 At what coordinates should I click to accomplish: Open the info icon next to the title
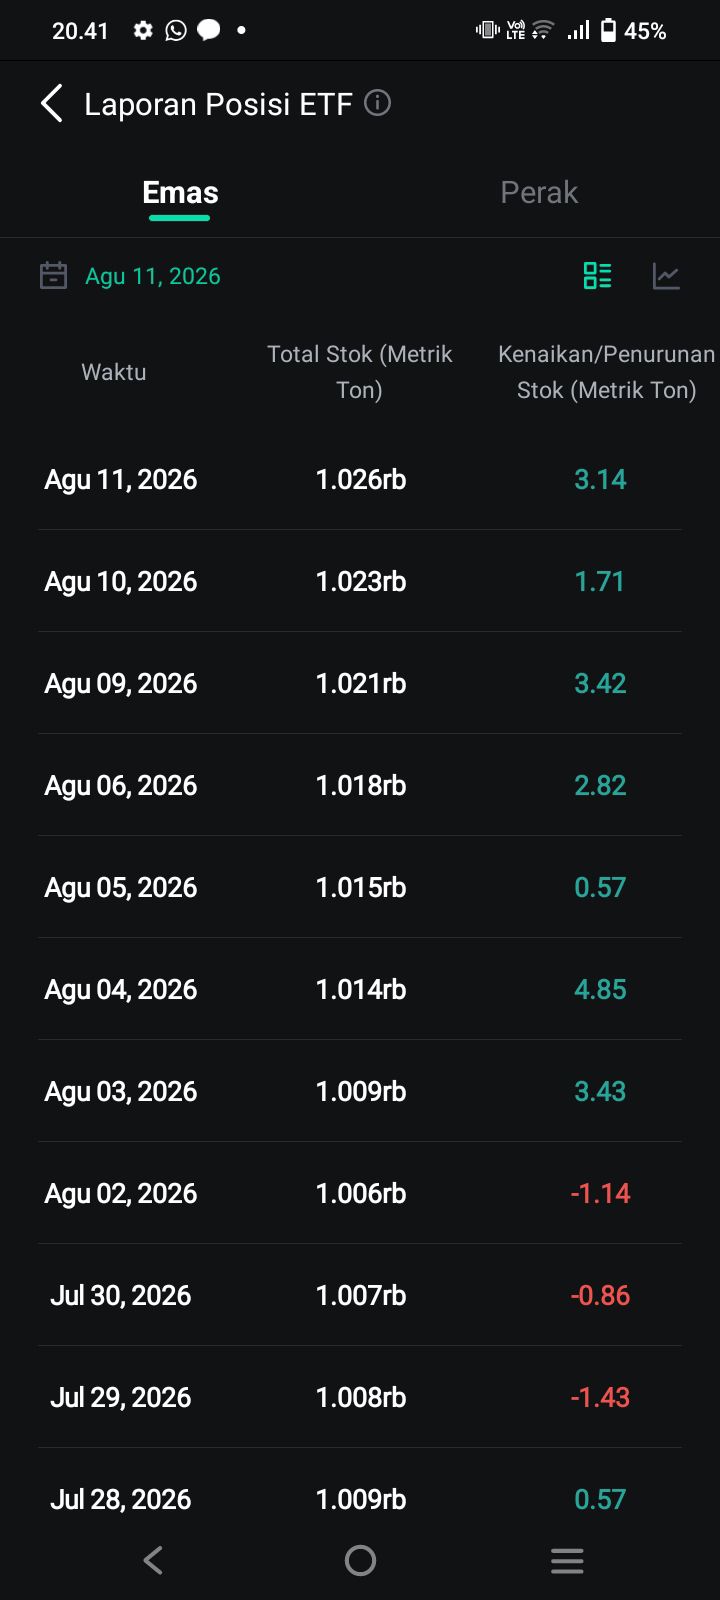(x=377, y=103)
